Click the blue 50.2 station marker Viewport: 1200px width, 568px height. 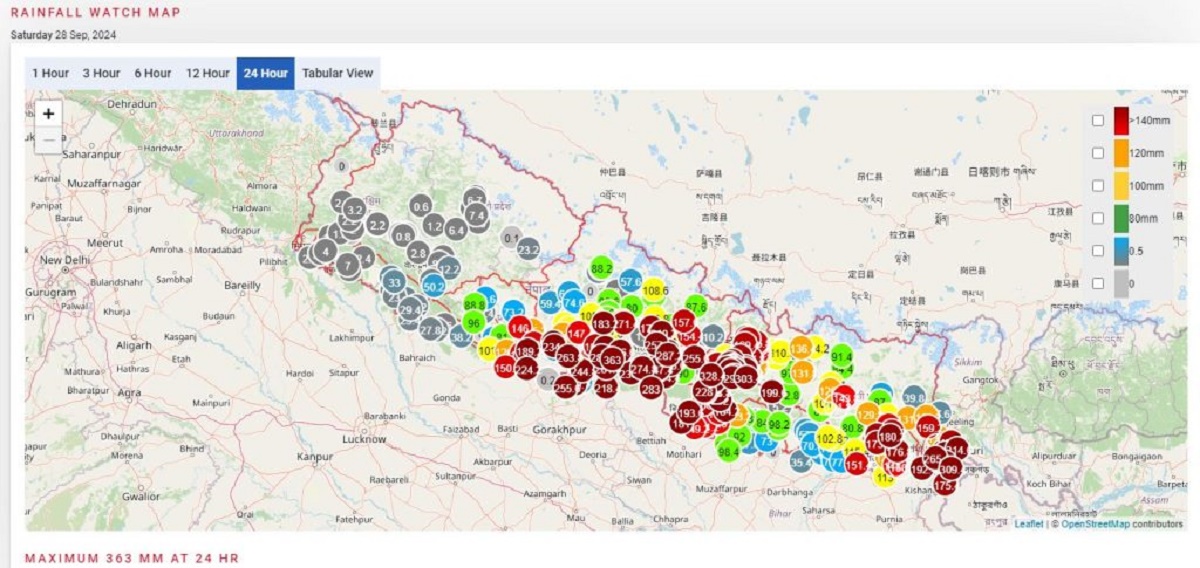click(434, 286)
